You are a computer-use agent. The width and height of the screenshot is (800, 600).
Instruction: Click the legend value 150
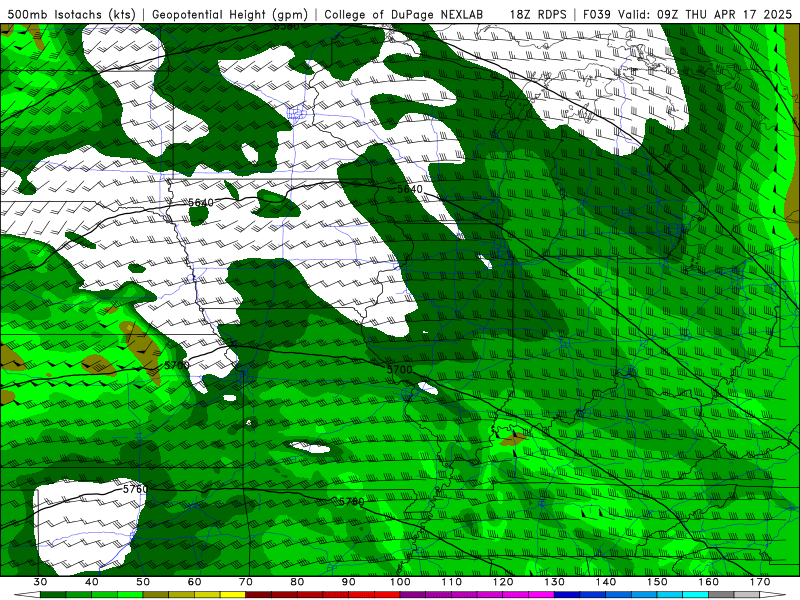click(x=657, y=582)
